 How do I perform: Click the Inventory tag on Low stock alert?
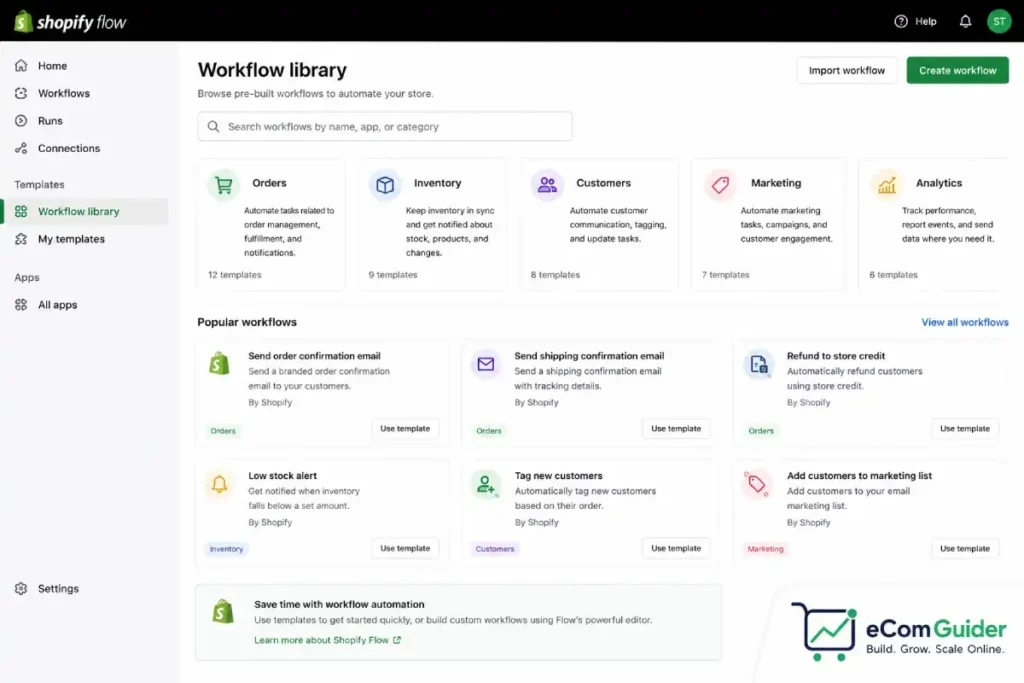pos(226,548)
